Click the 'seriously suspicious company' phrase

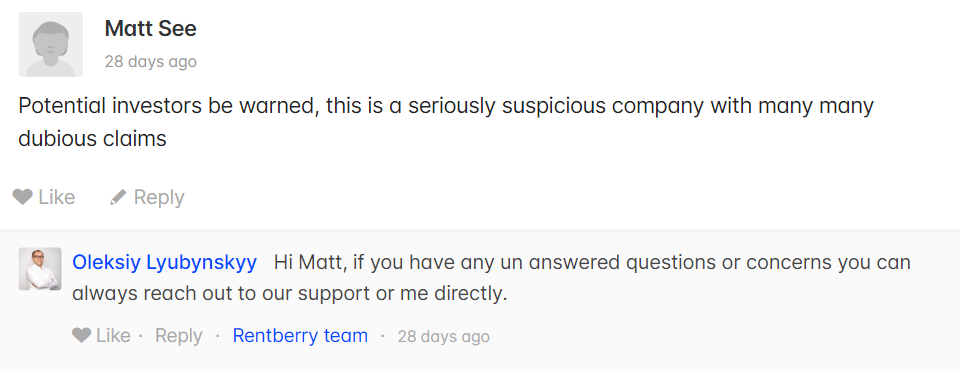tap(556, 106)
